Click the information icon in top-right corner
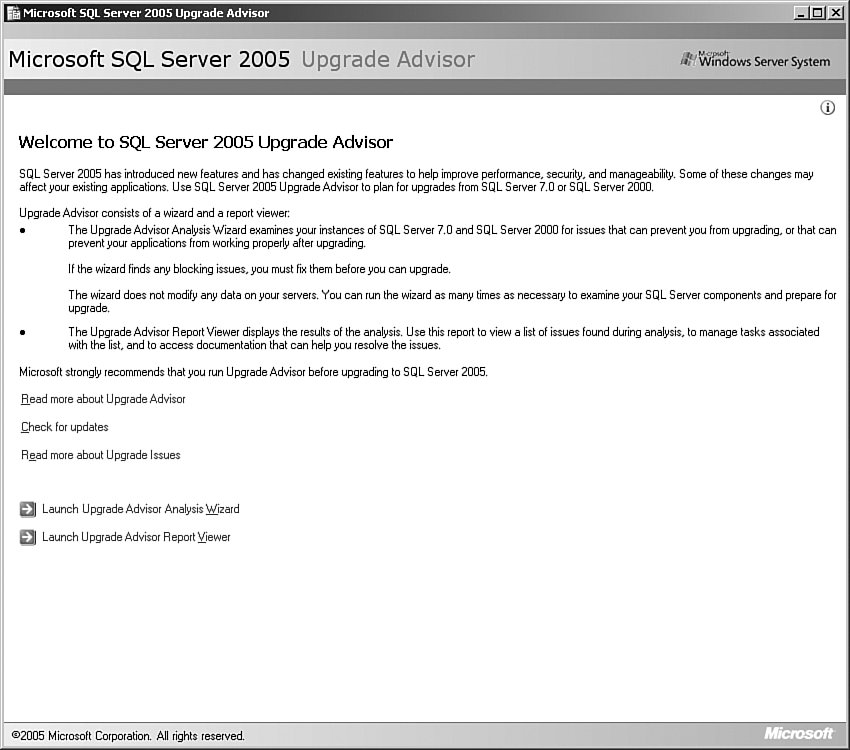 827,108
